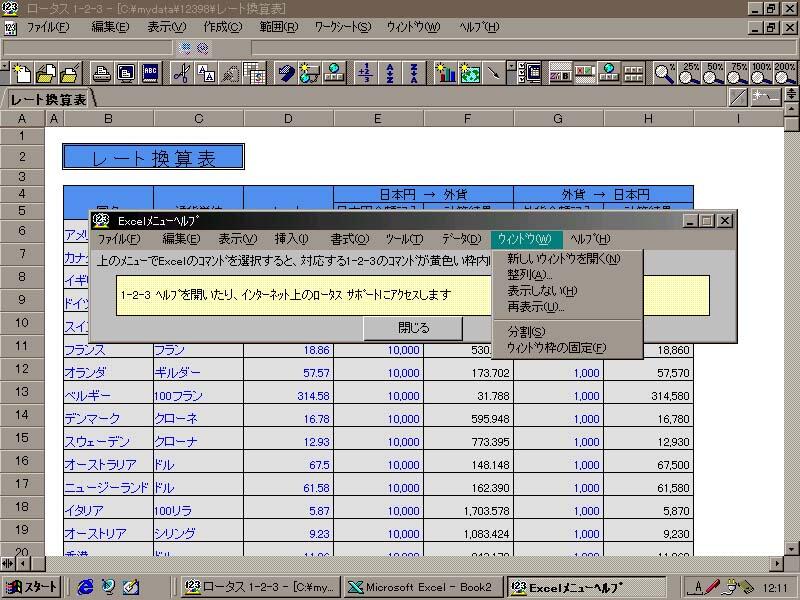
Task: Click the ABC spell check icon
Action: click(150, 73)
